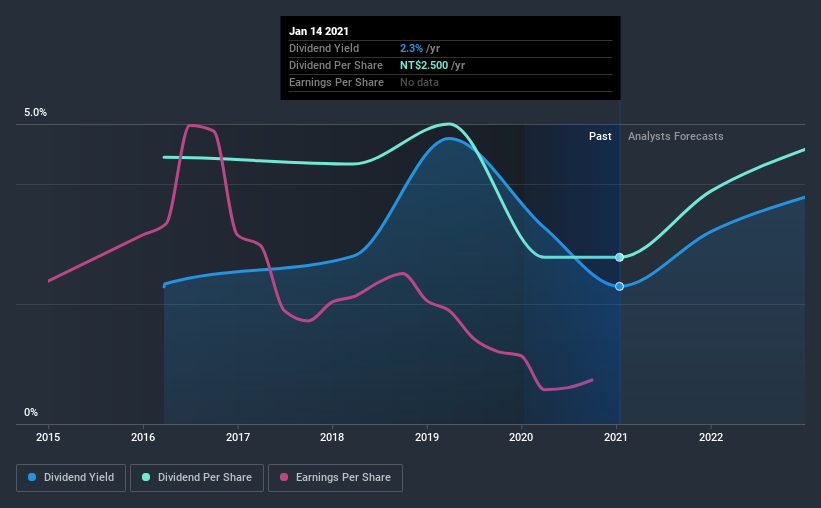Click the blue dot in Dividend Yield legend
Viewport: 821px width, 508px height.
pos(32,477)
